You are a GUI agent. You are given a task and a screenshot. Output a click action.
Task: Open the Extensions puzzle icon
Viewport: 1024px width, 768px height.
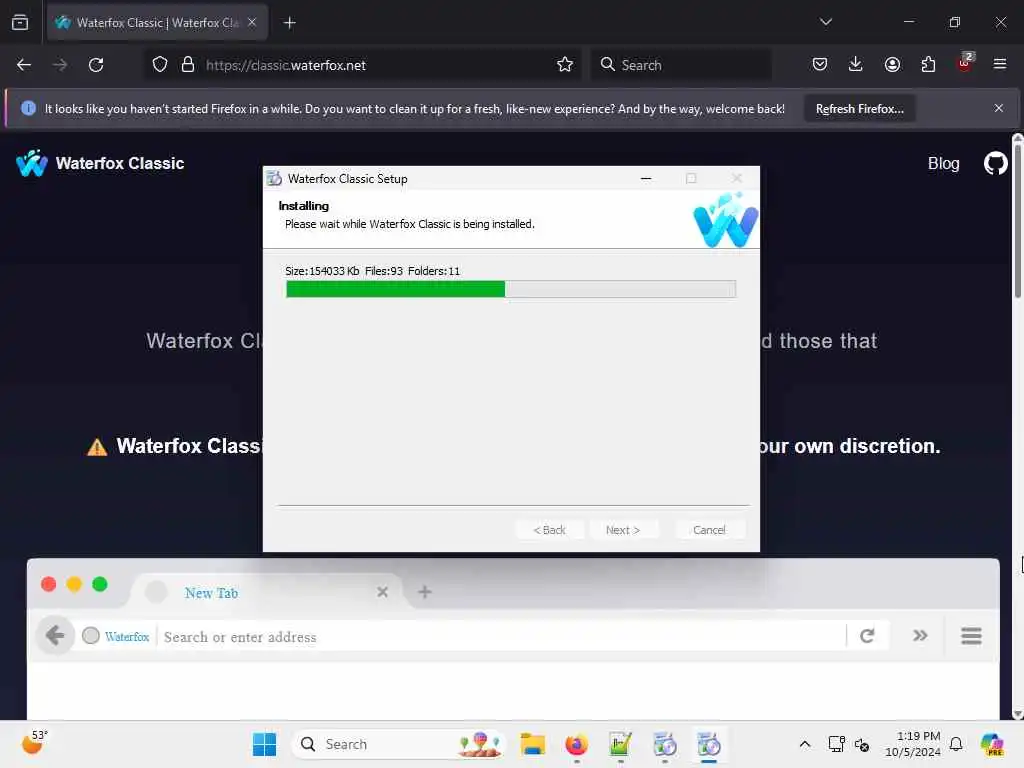pyautogui.click(x=928, y=64)
